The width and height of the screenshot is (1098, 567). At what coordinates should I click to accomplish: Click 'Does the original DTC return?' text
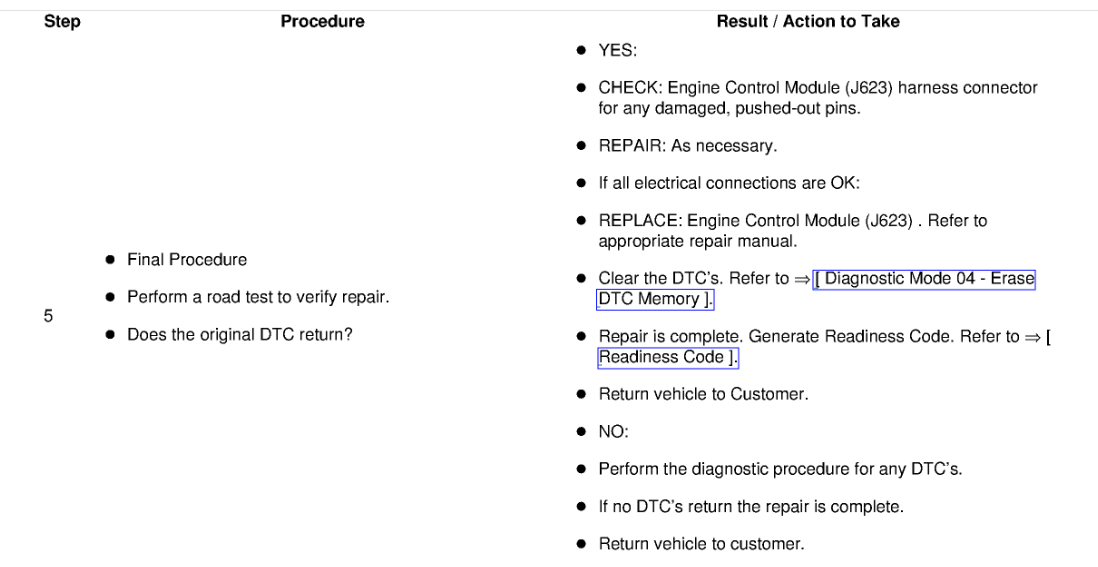240,335
